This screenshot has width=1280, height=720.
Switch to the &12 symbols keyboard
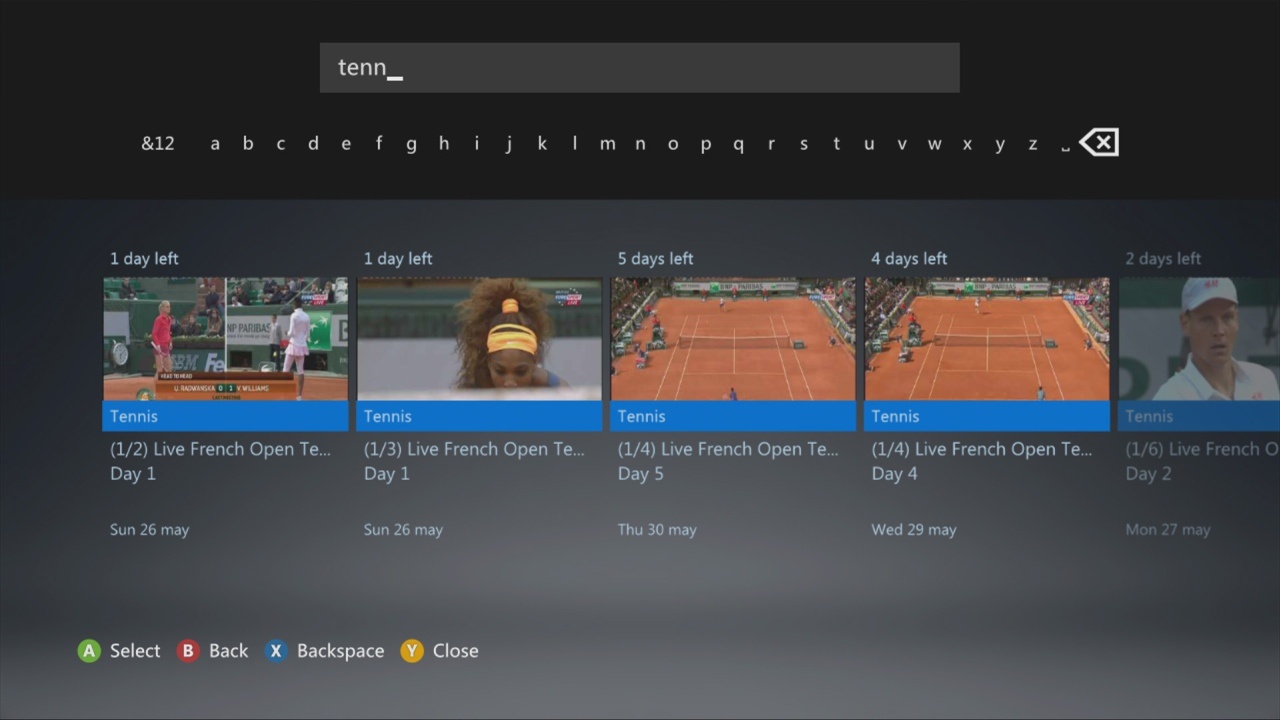158,143
